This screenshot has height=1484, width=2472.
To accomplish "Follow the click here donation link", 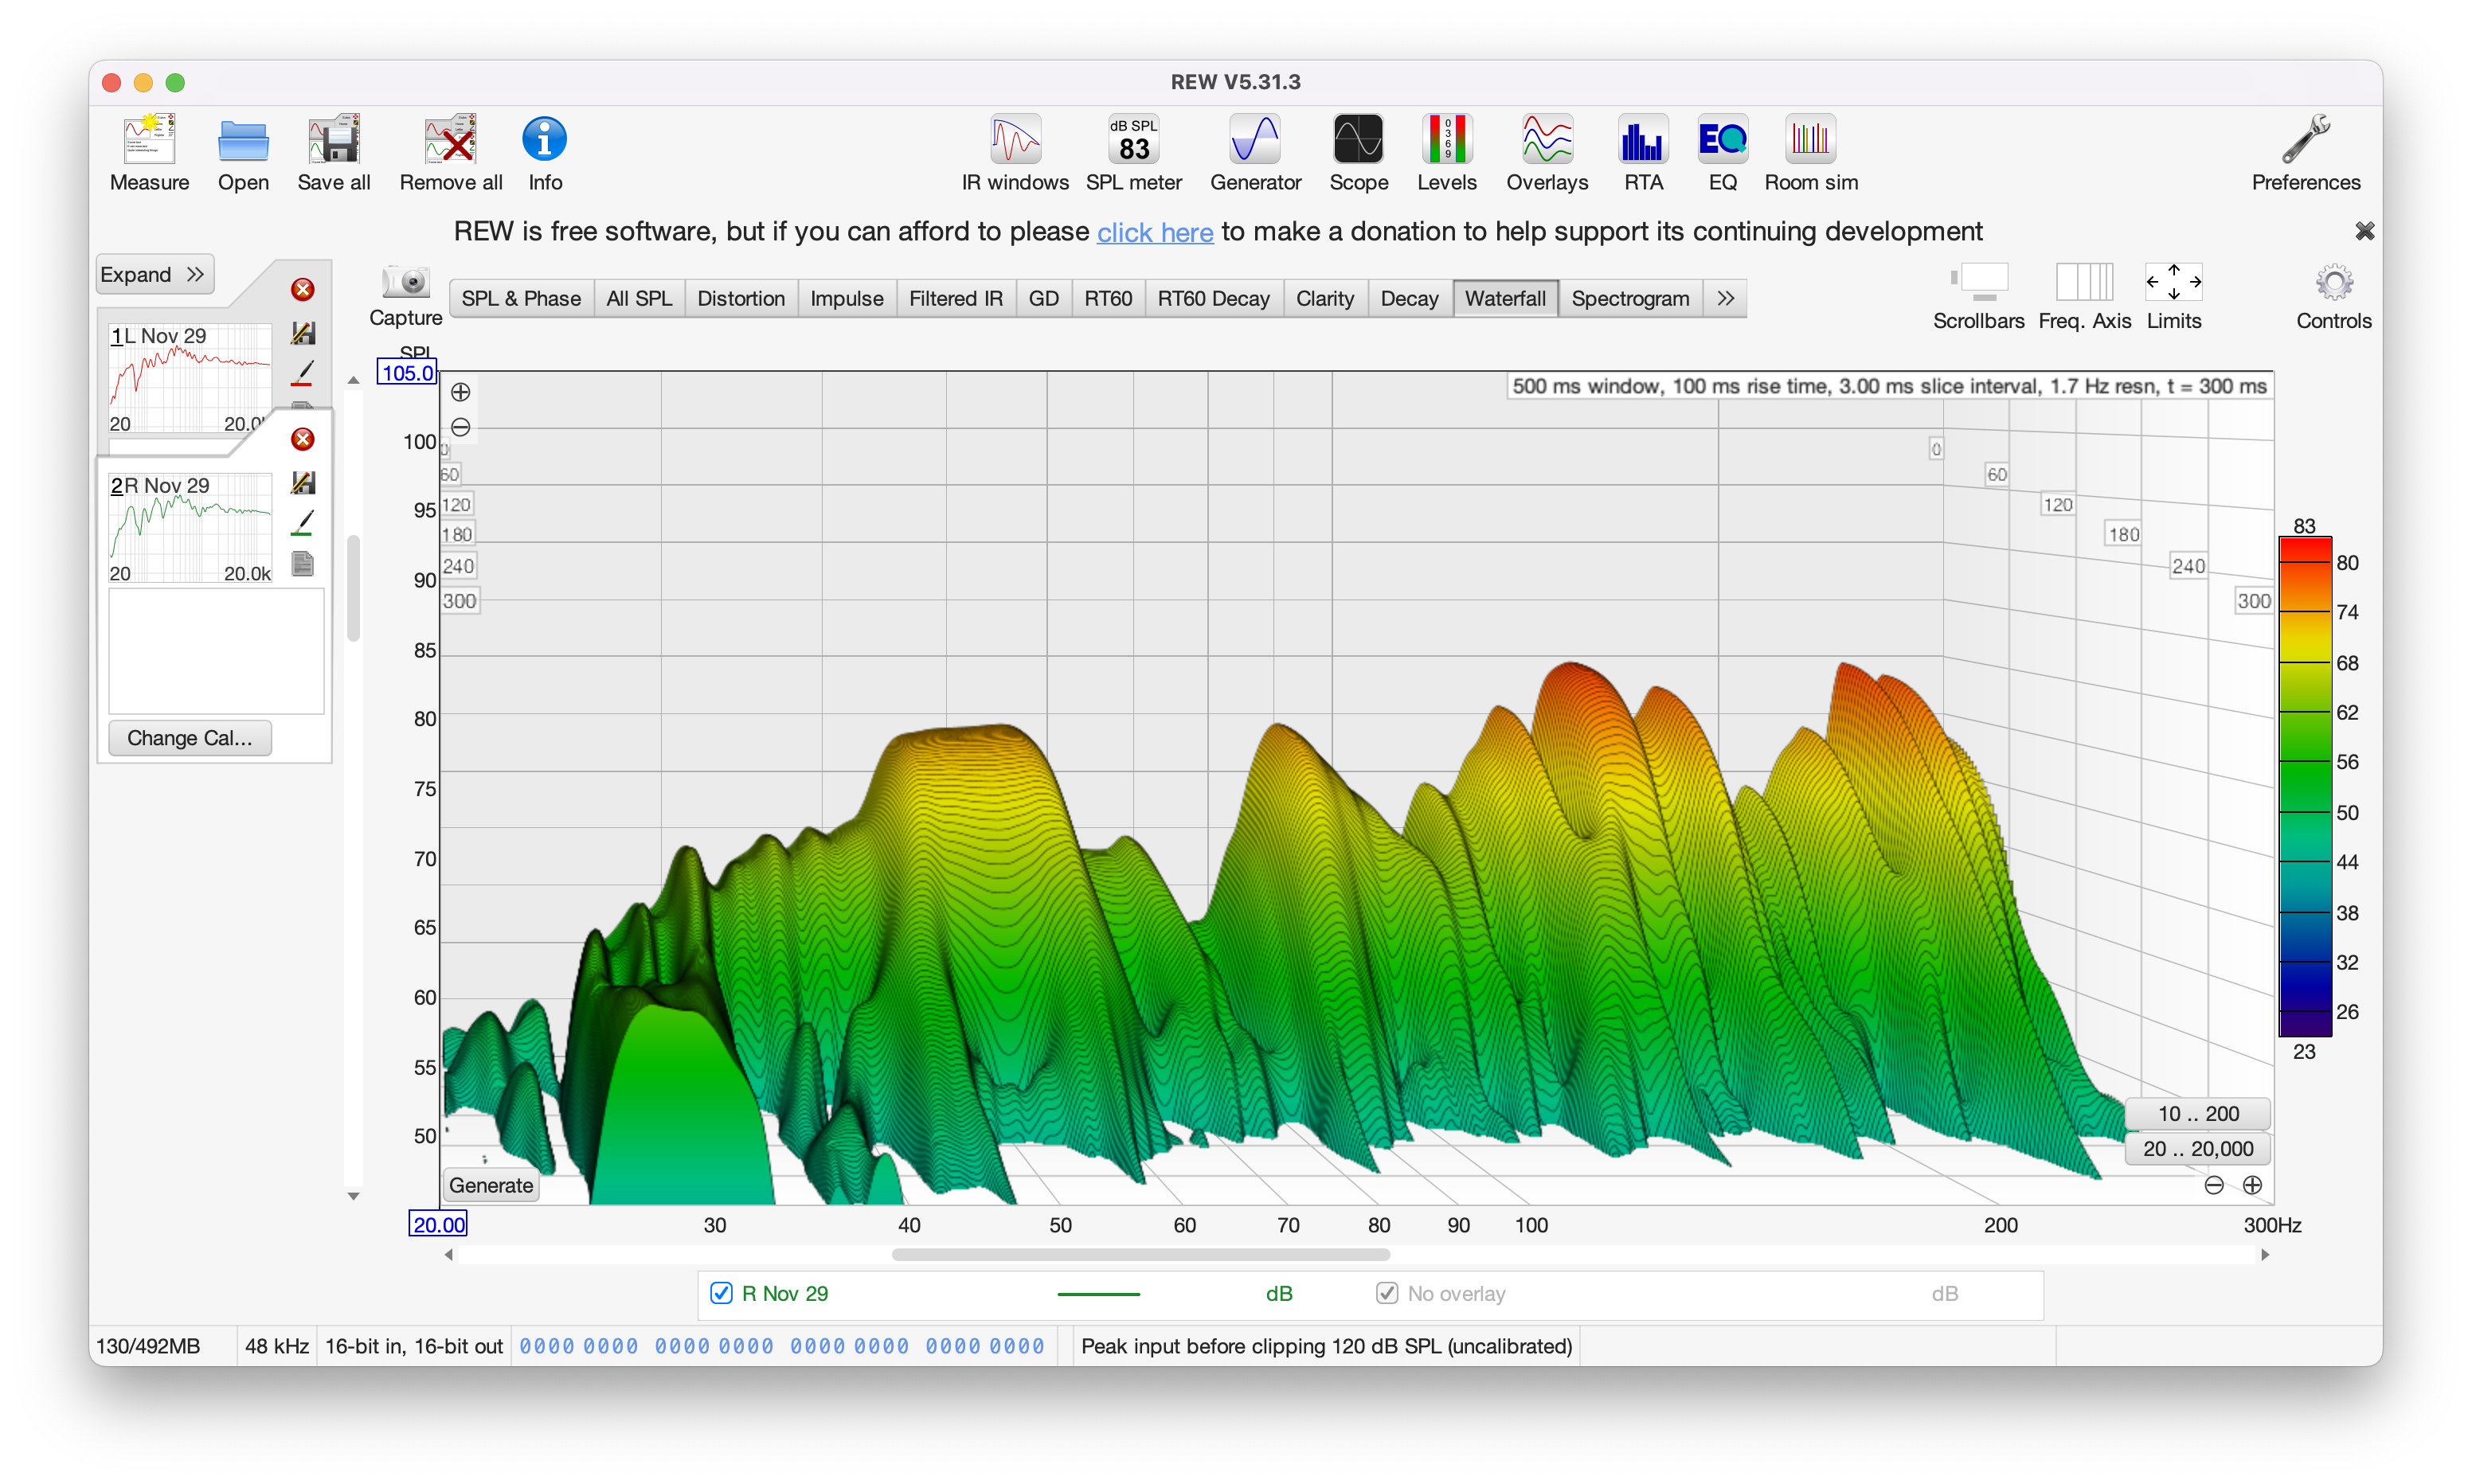I will (1155, 232).
